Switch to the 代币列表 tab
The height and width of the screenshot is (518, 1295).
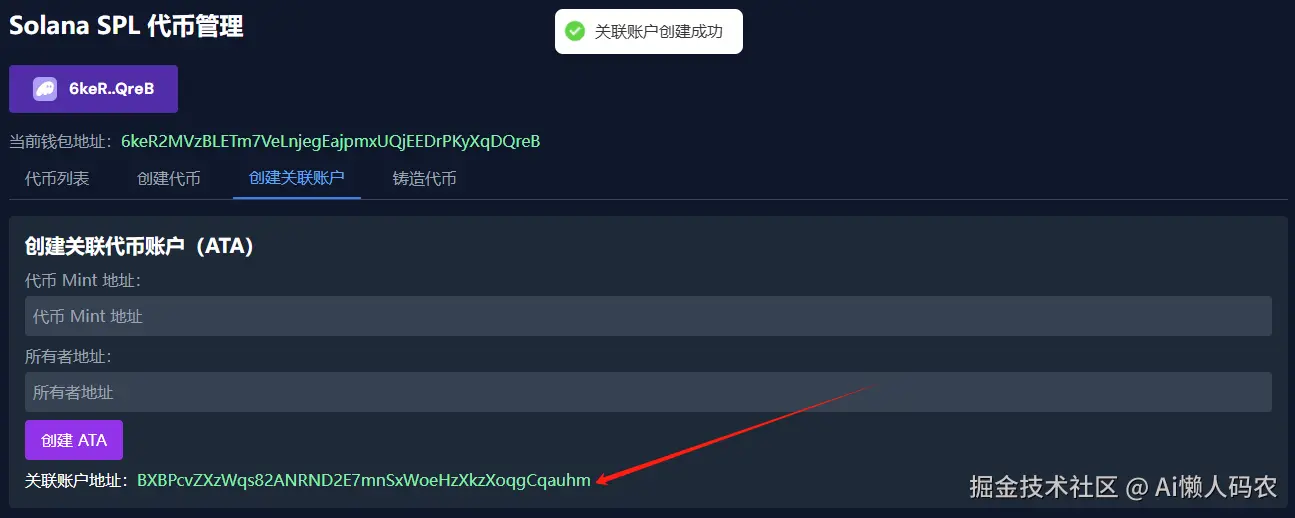pyautogui.click(x=57, y=179)
